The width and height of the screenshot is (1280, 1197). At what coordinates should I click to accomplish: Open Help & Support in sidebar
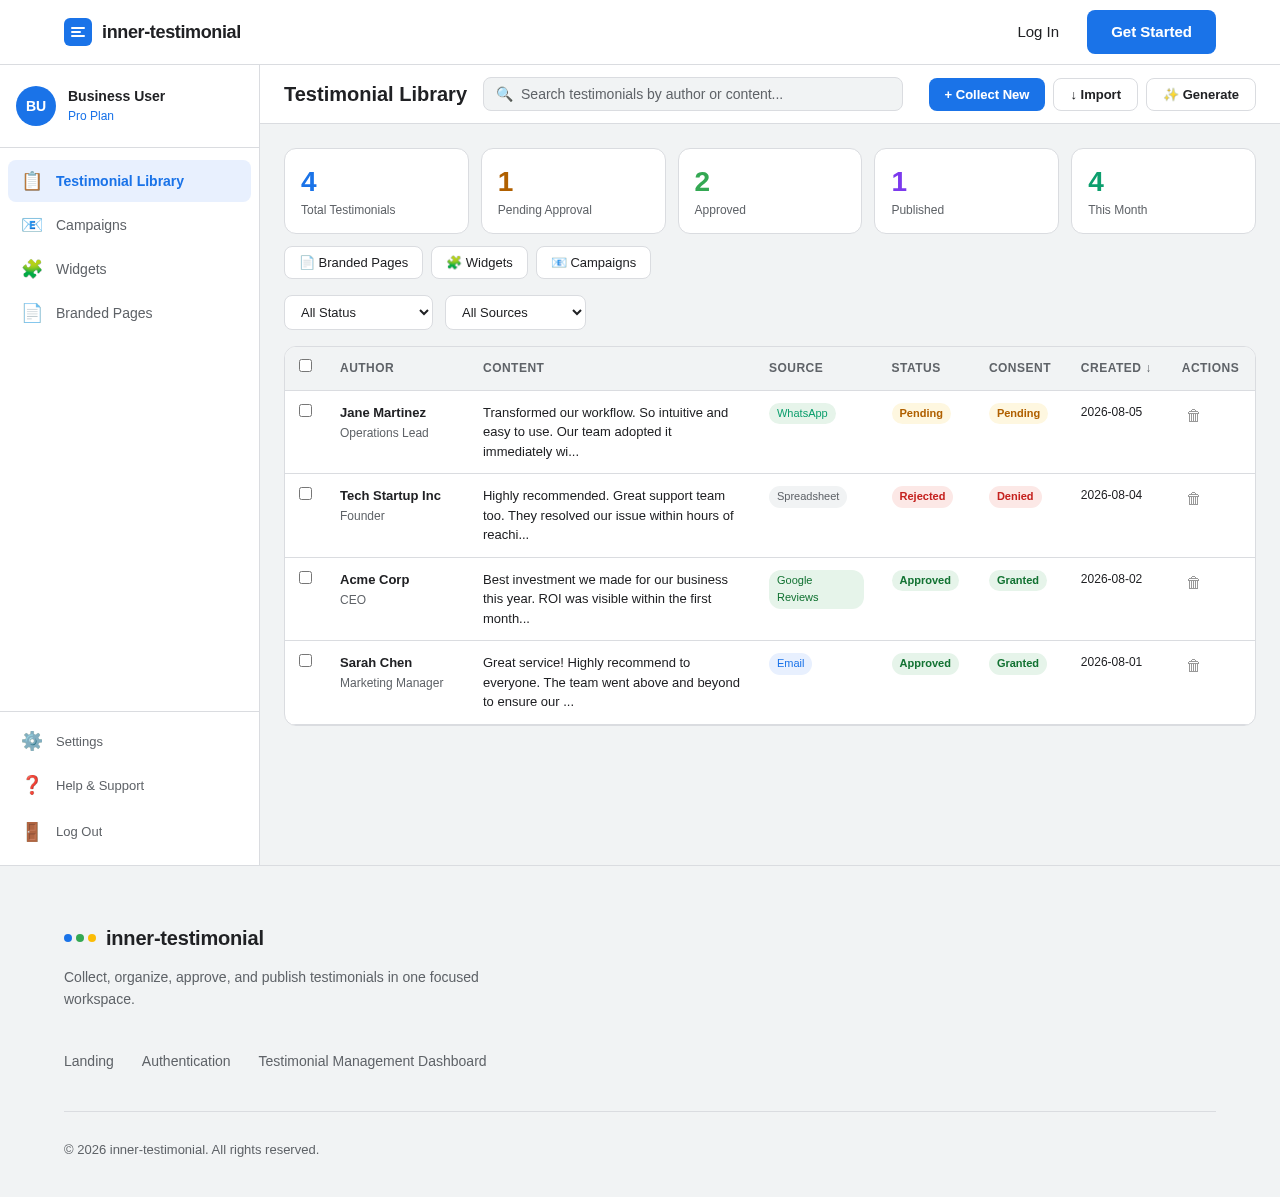129,785
